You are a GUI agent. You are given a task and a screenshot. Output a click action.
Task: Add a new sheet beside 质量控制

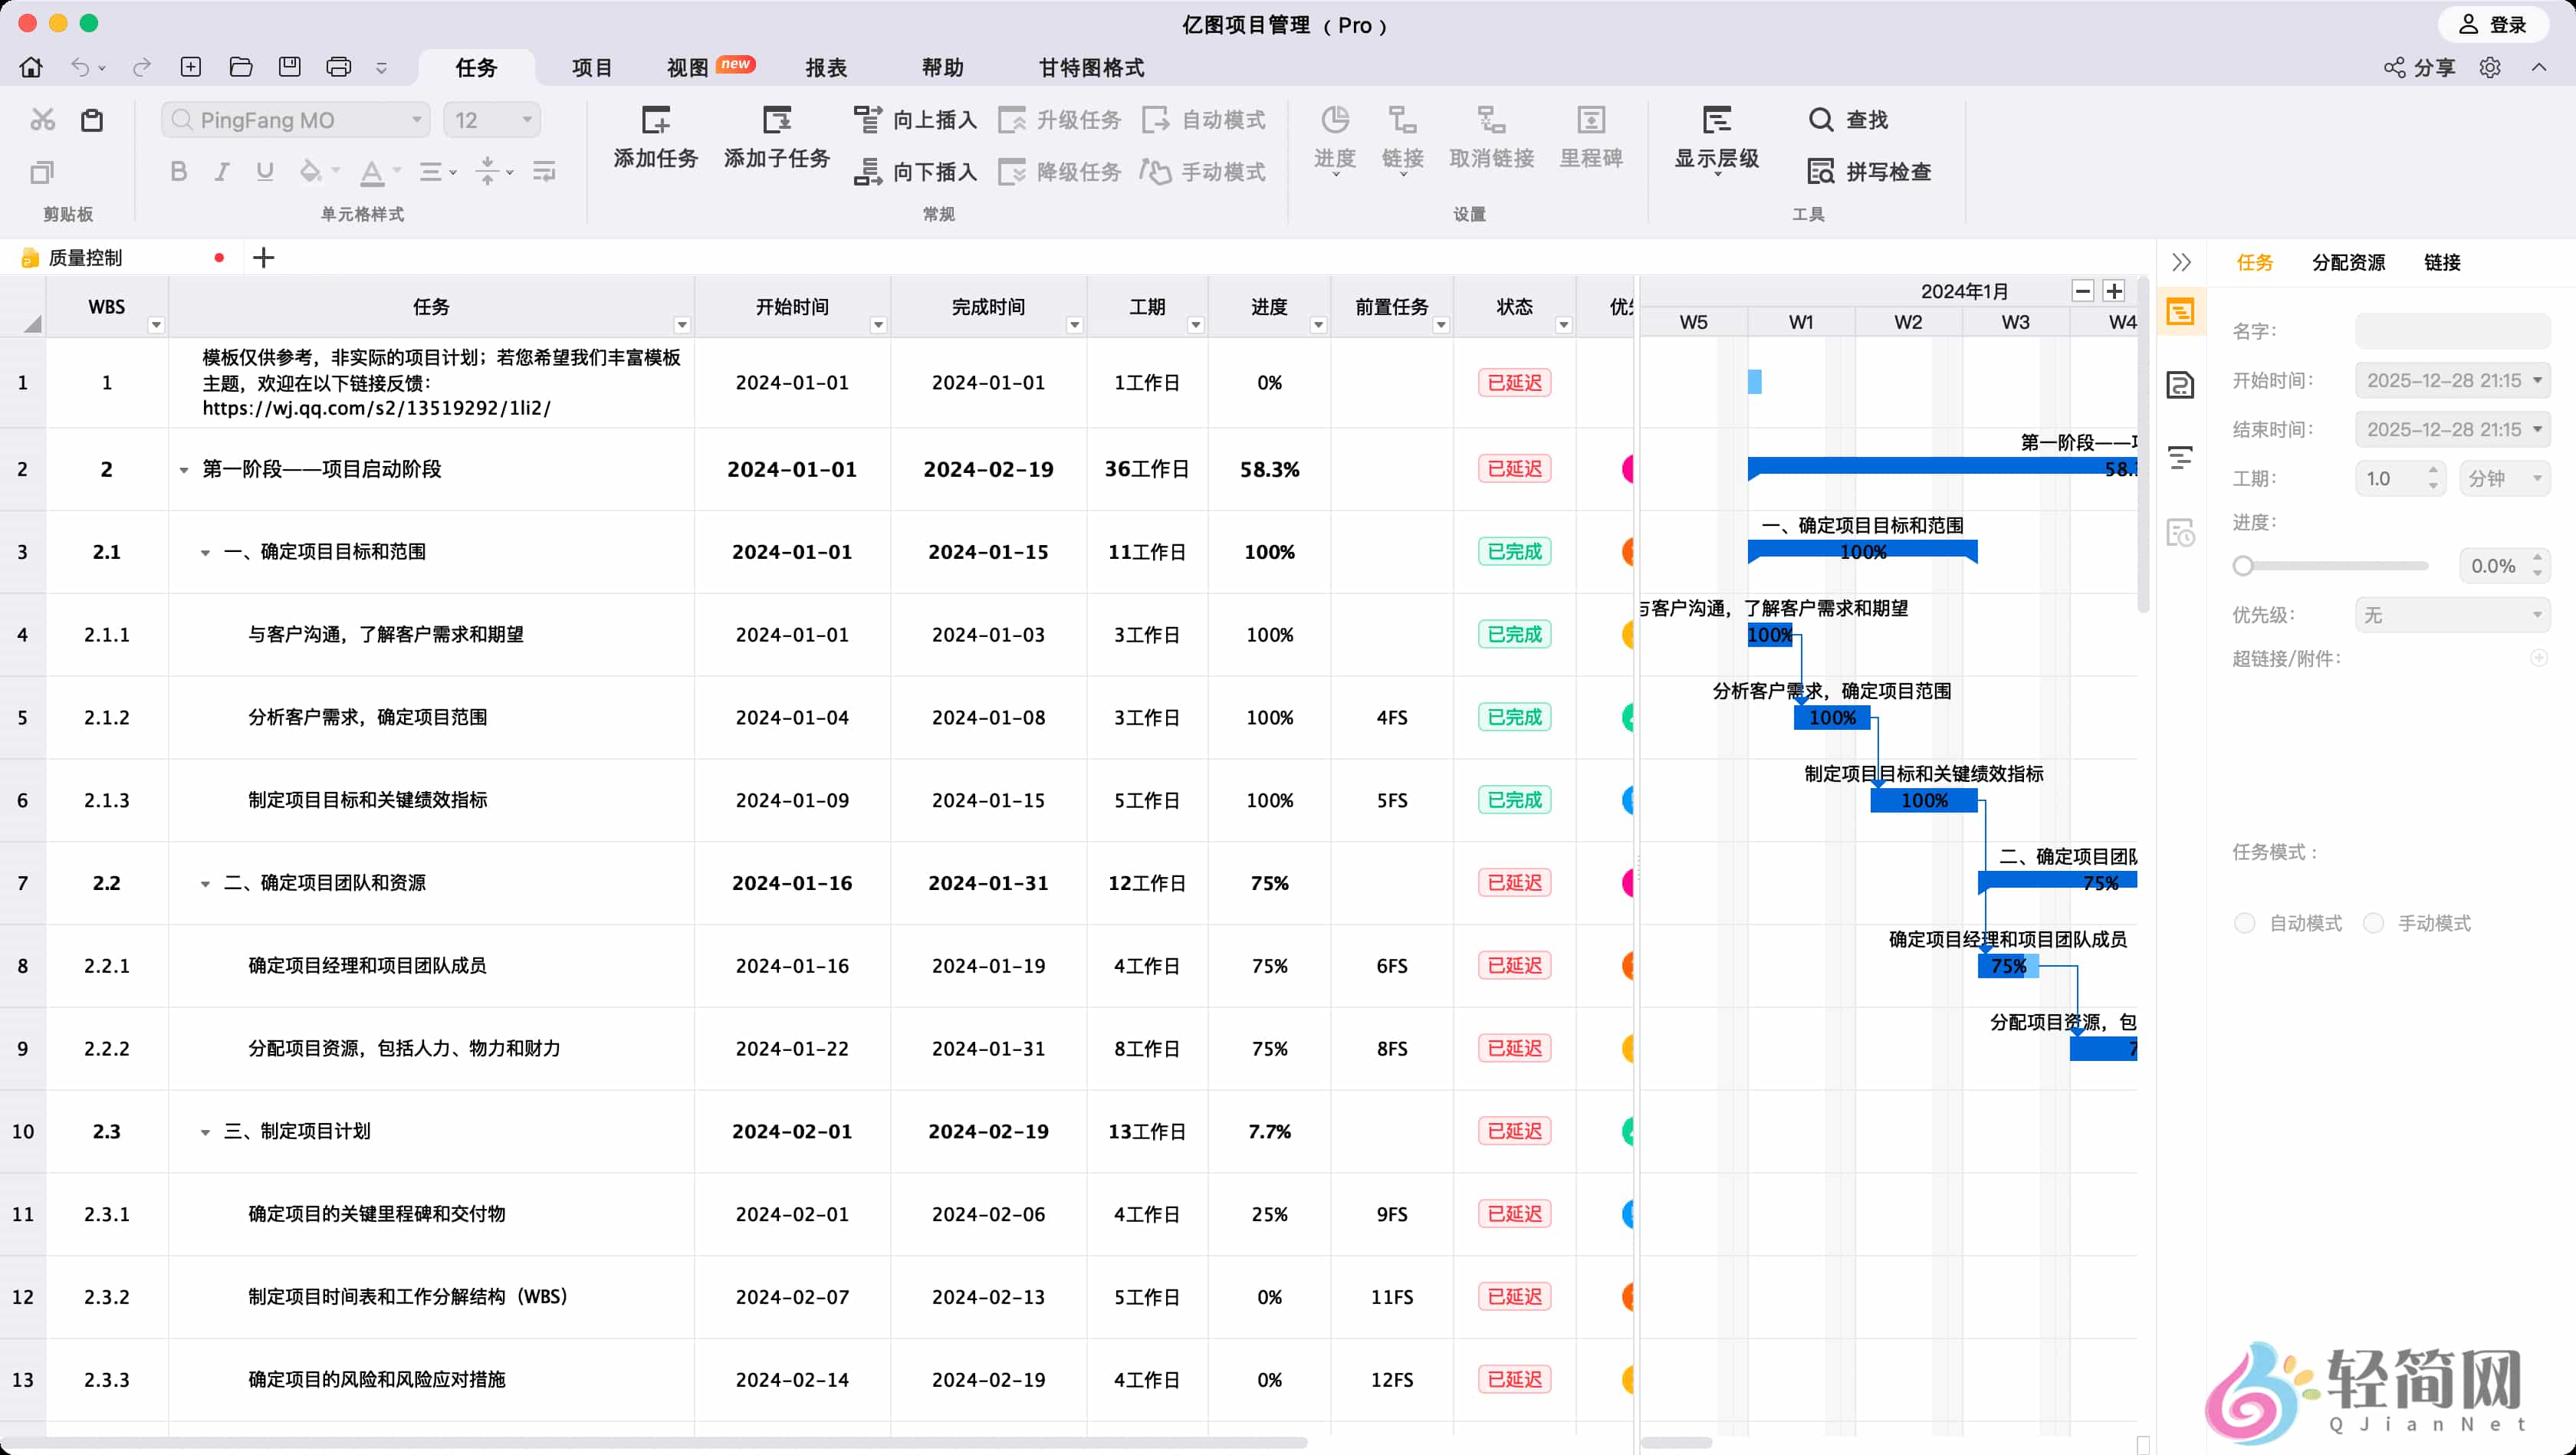tap(263, 257)
